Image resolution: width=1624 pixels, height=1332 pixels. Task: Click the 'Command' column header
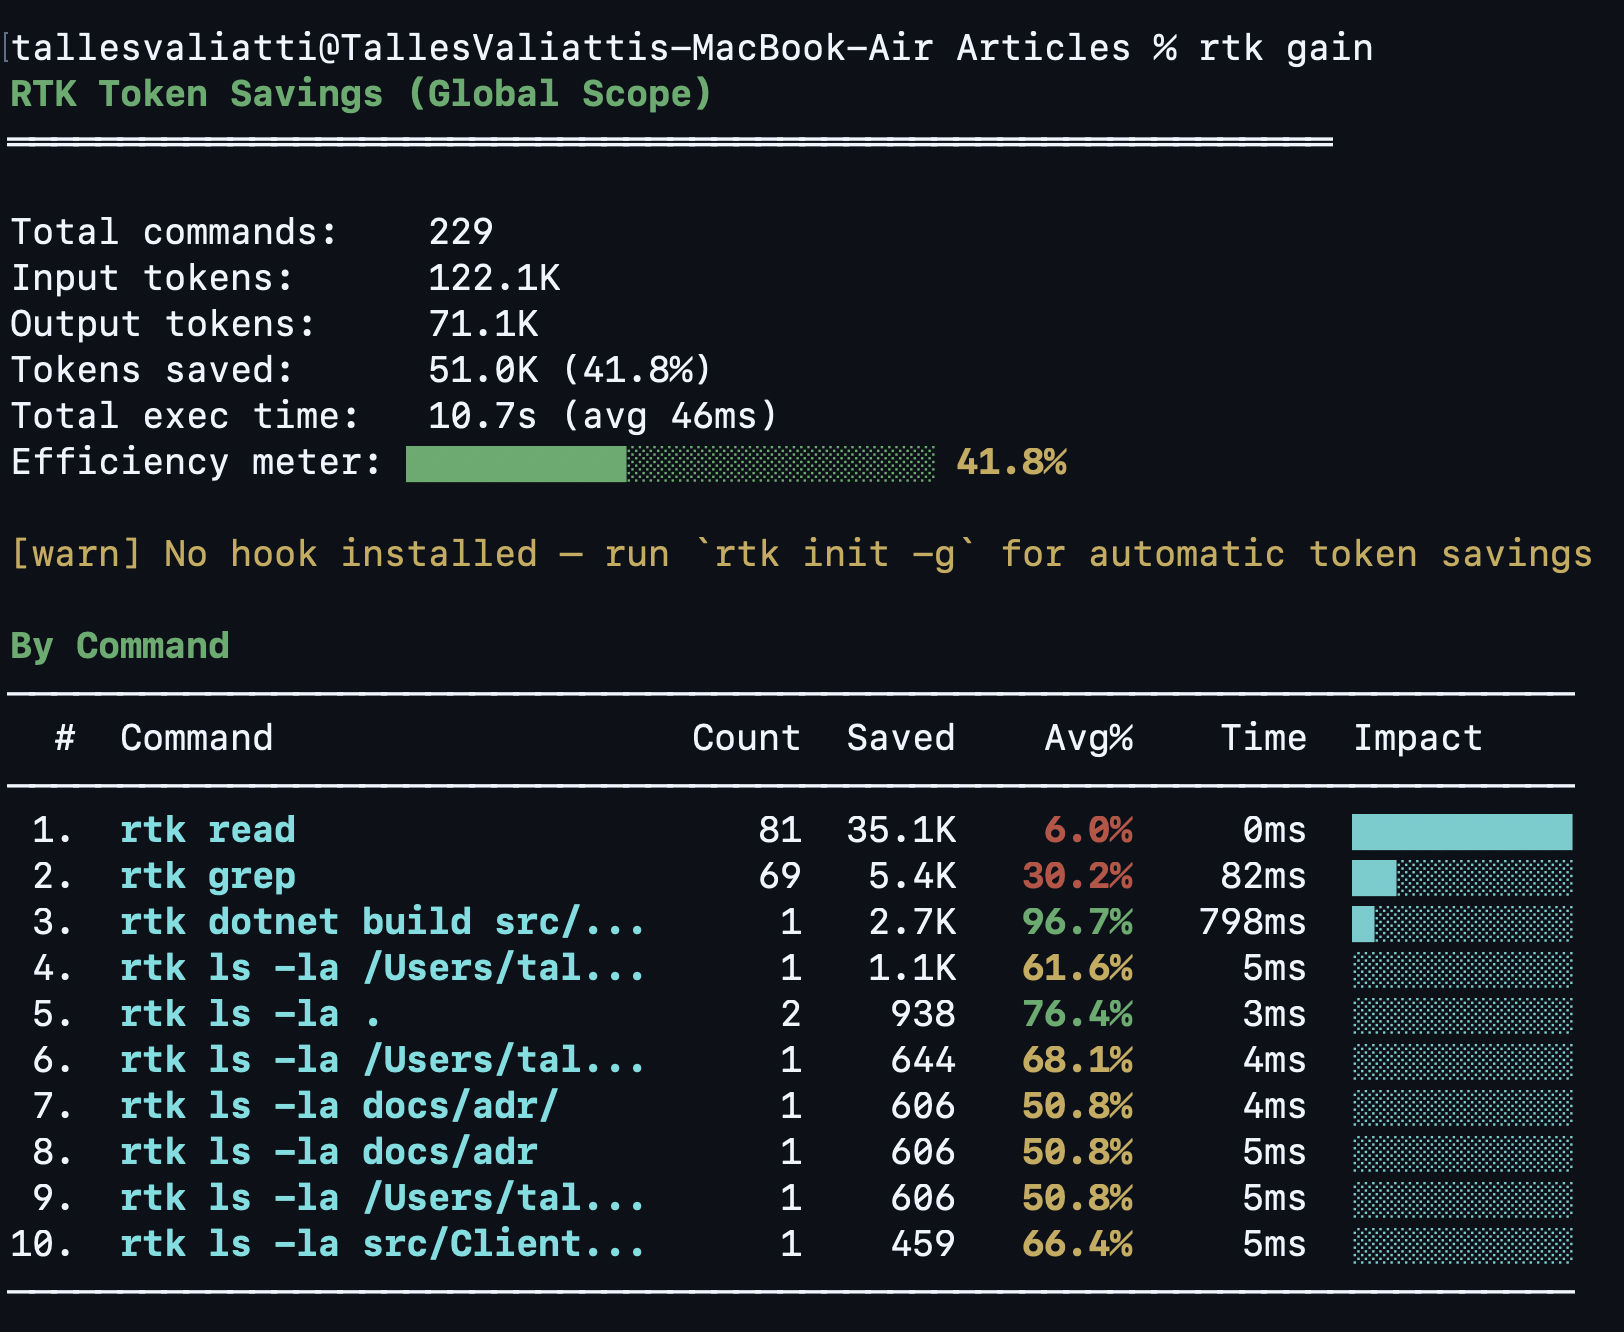197,738
